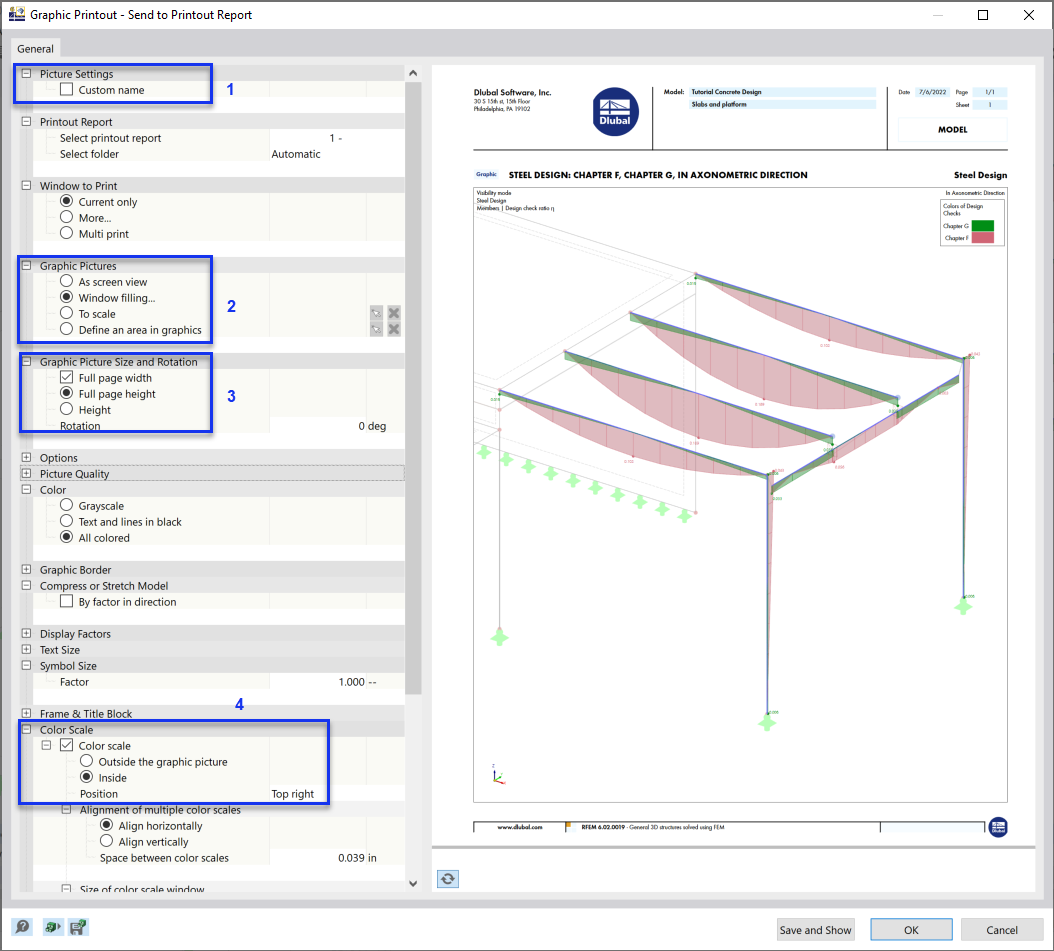The width and height of the screenshot is (1054, 951).
Task: Expand the Display Factors section
Action: point(26,633)
